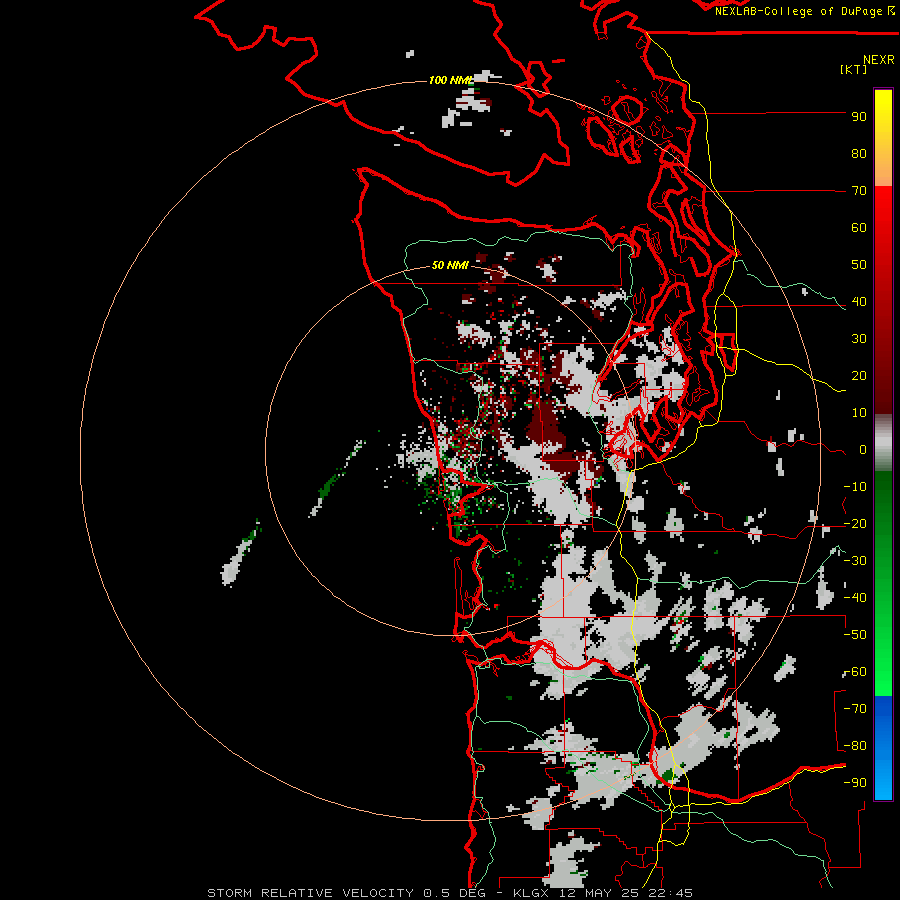
Task: Click the -80 value on velocity scale
Action: click(855, 746)
